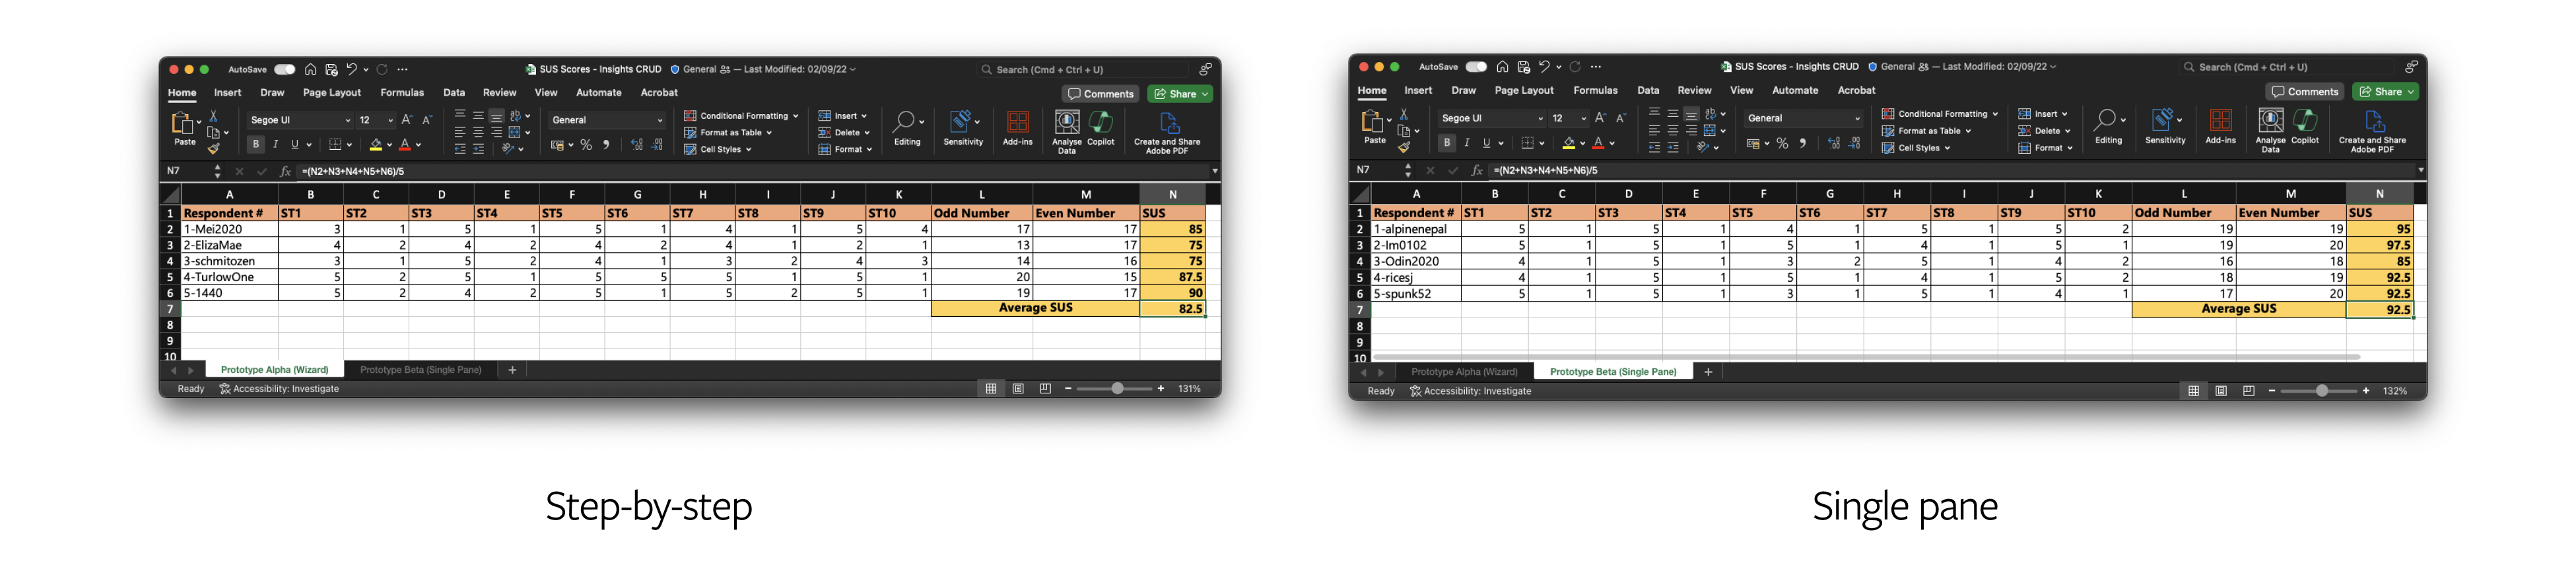Image resolution: width=2576 pixels, height=569 pixels.
Task: Click percent style icon in left Excel window
Action: pyautogui.click(x=586, y=146)
